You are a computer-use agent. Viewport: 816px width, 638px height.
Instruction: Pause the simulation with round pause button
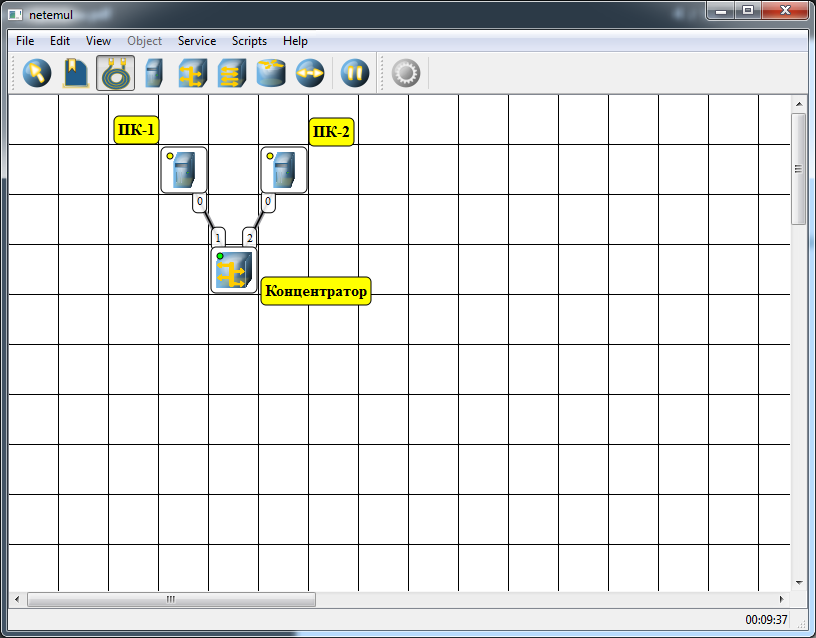355,73
